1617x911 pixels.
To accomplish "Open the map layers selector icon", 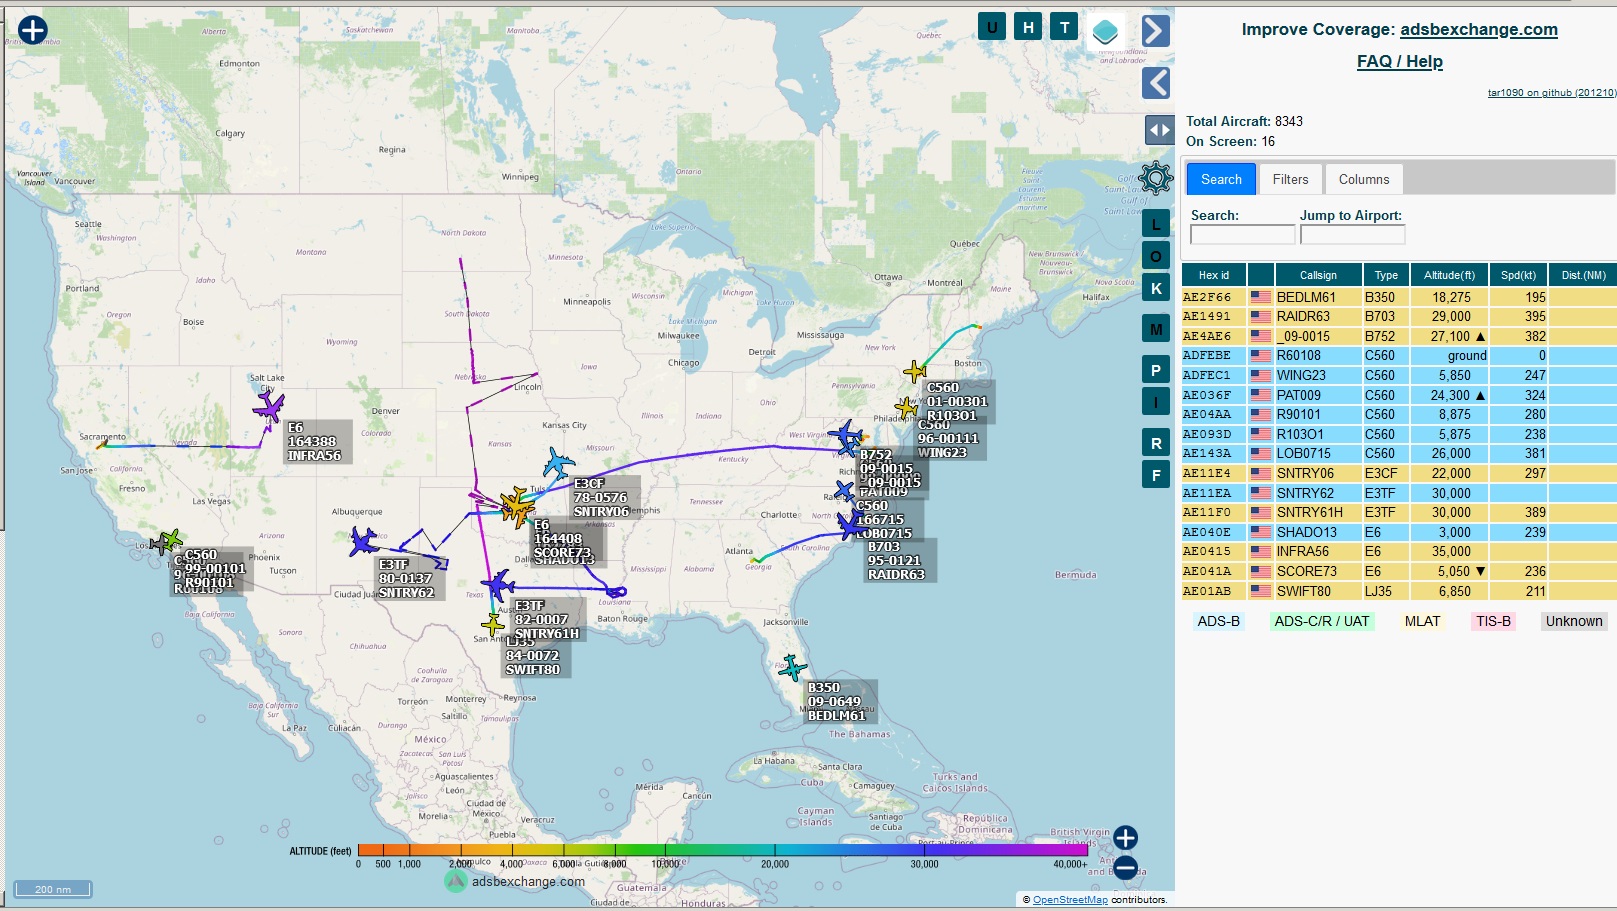I will [1105, 31].
